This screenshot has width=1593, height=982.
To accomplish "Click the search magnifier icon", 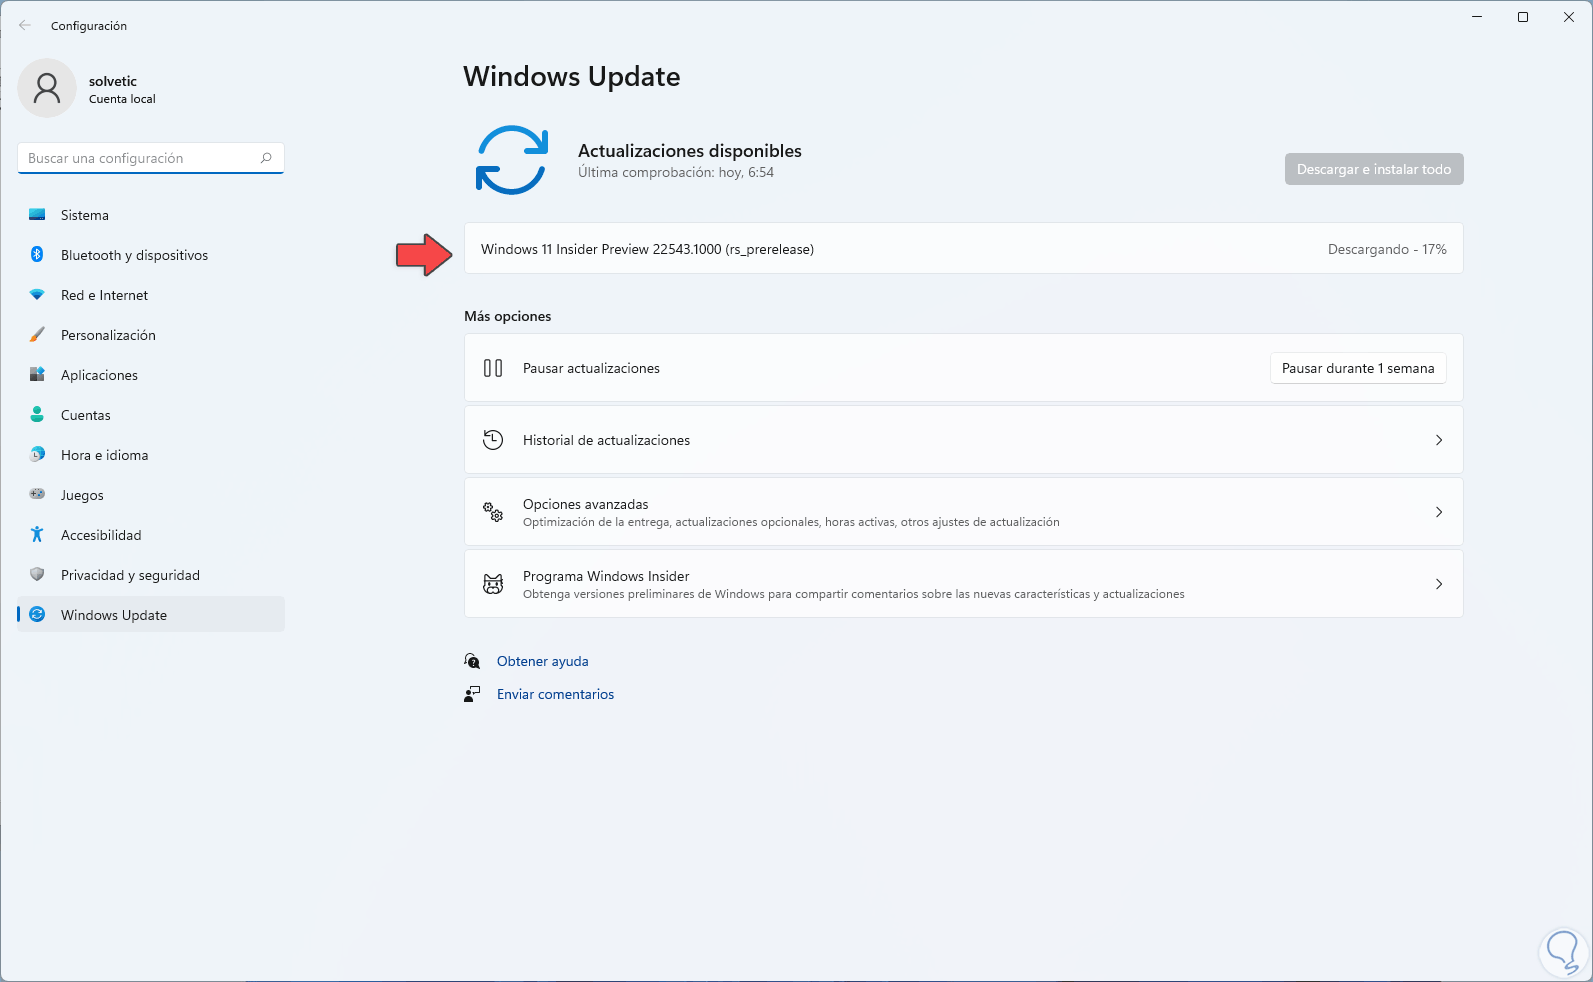I will click(x=266, y=158).
